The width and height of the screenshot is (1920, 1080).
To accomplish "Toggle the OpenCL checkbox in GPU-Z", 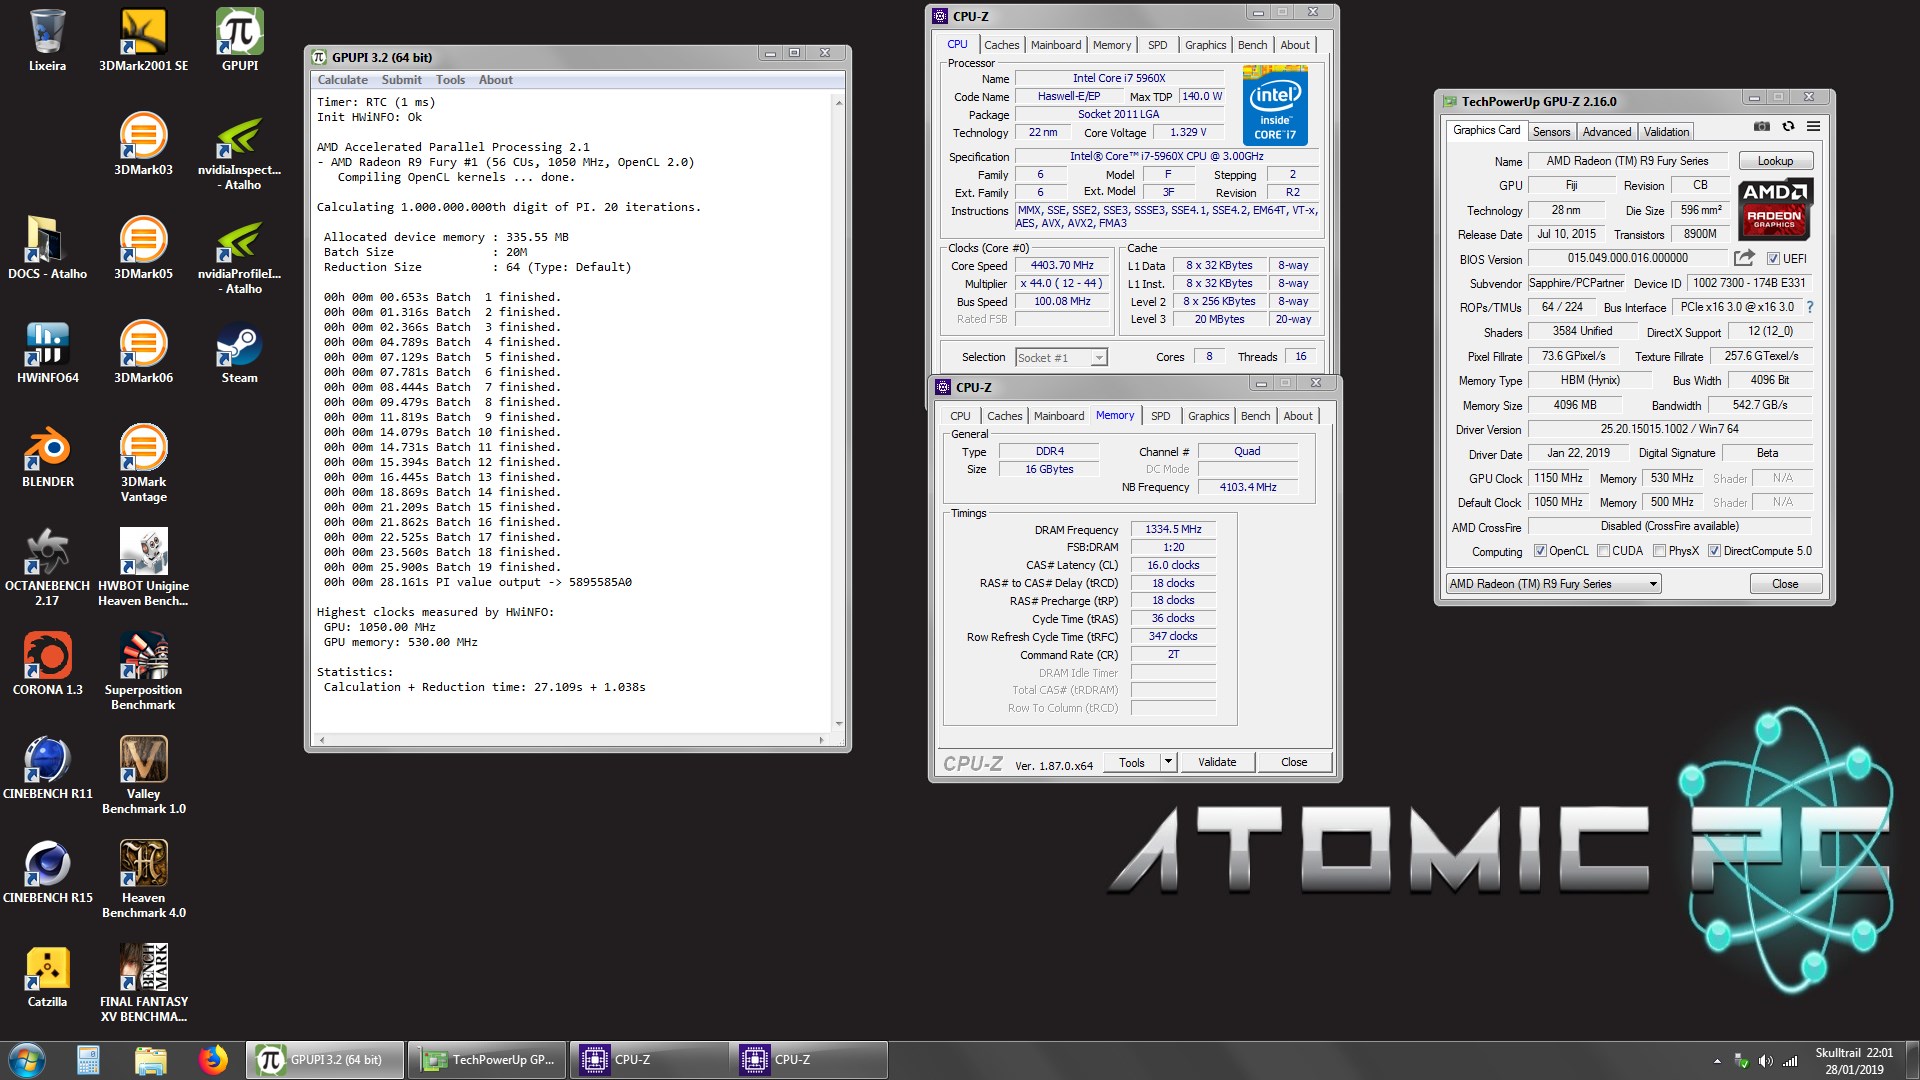I will point(1540,551).
